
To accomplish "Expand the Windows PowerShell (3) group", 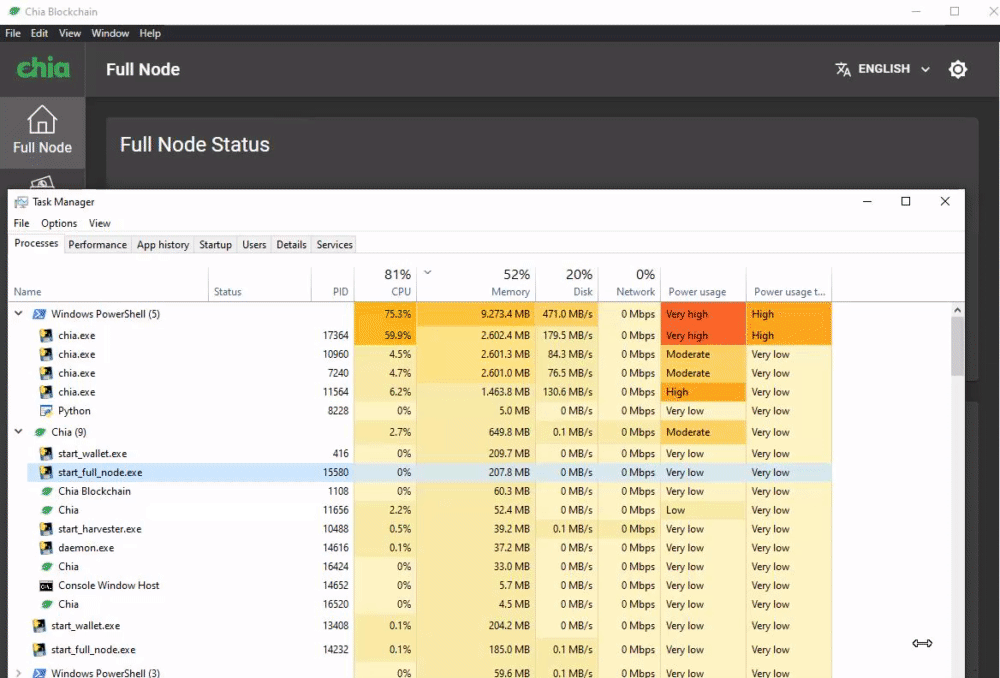I will pos(18,673).
